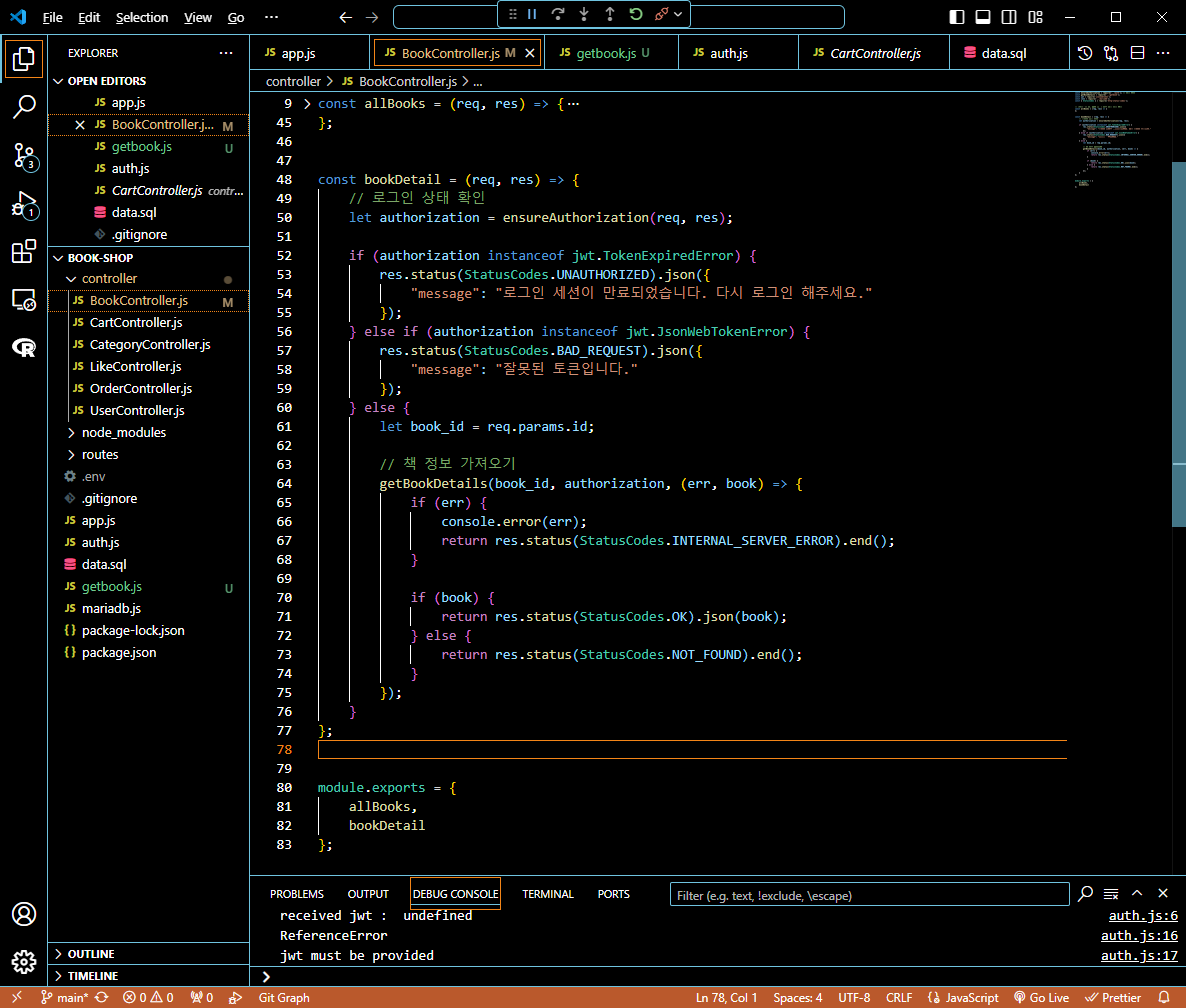
Task: Go forward in navigation history
Action: click(371, 17)
